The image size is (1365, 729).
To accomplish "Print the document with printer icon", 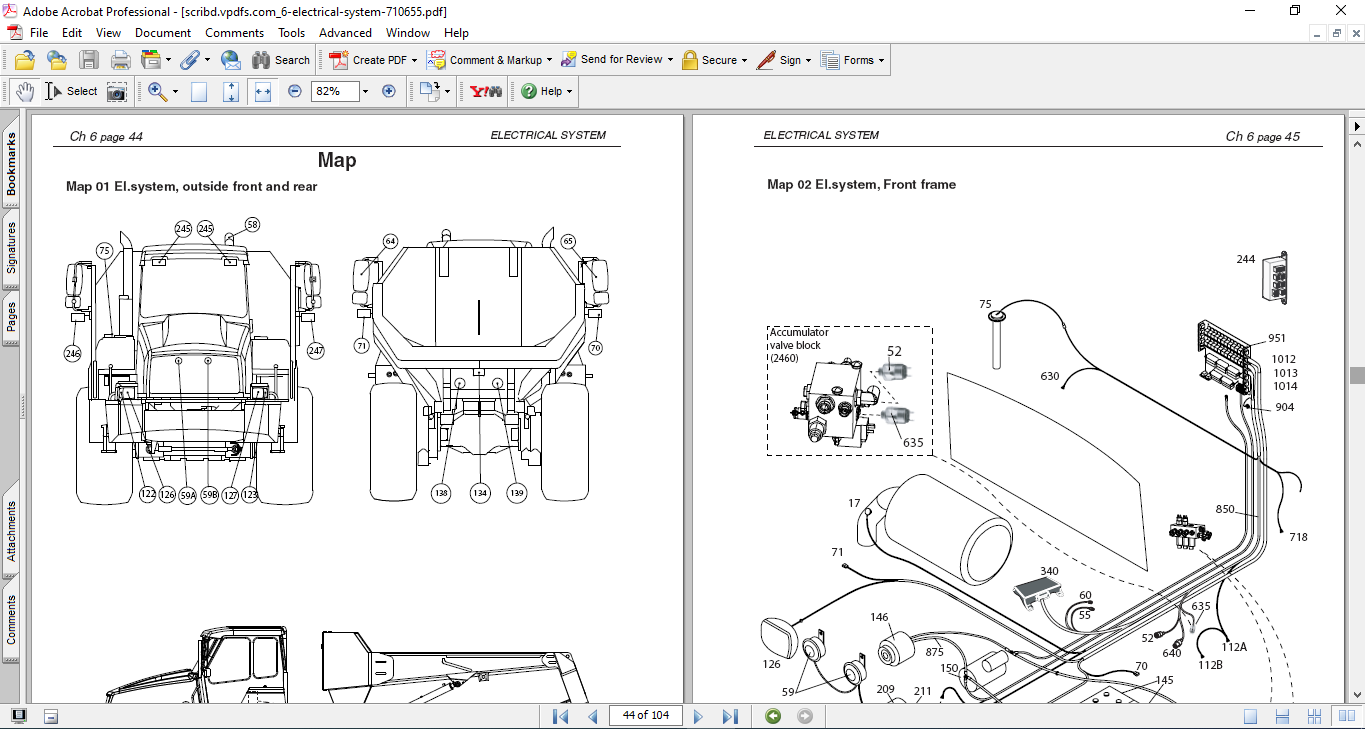I will click(120, 60).
